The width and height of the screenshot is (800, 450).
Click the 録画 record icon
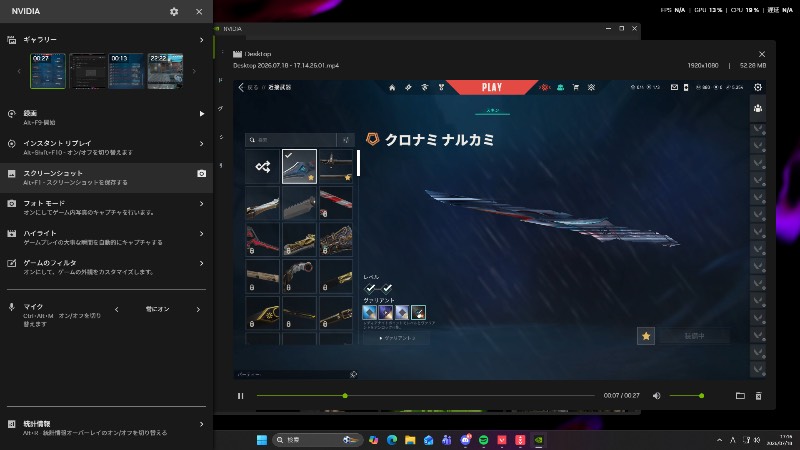11,114
